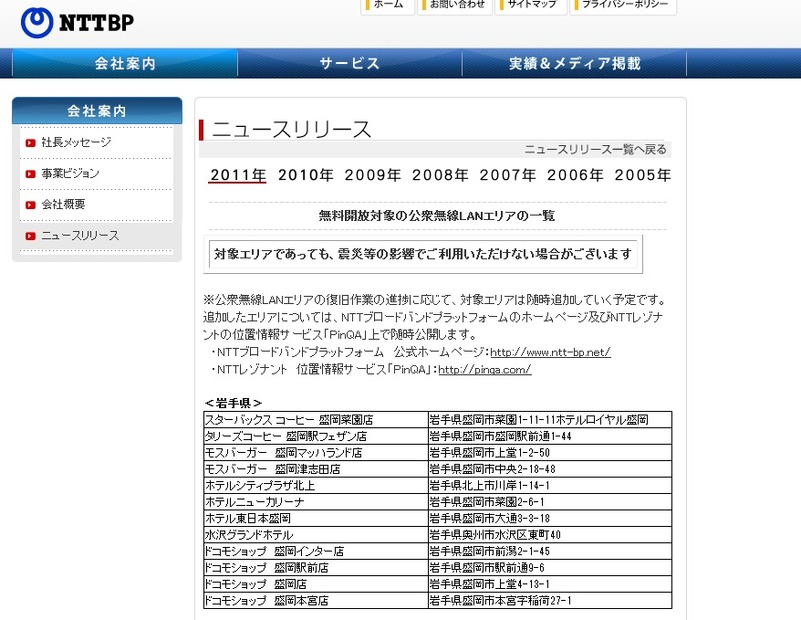Go back via ニュースリリース一覧へ戻る
The image size is (801, 620).
[x=595, y=149]
